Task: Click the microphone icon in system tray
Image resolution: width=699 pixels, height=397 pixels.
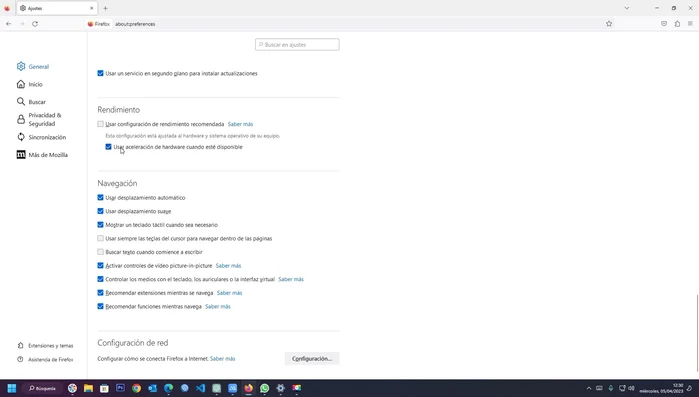Action: click(611, 388)
